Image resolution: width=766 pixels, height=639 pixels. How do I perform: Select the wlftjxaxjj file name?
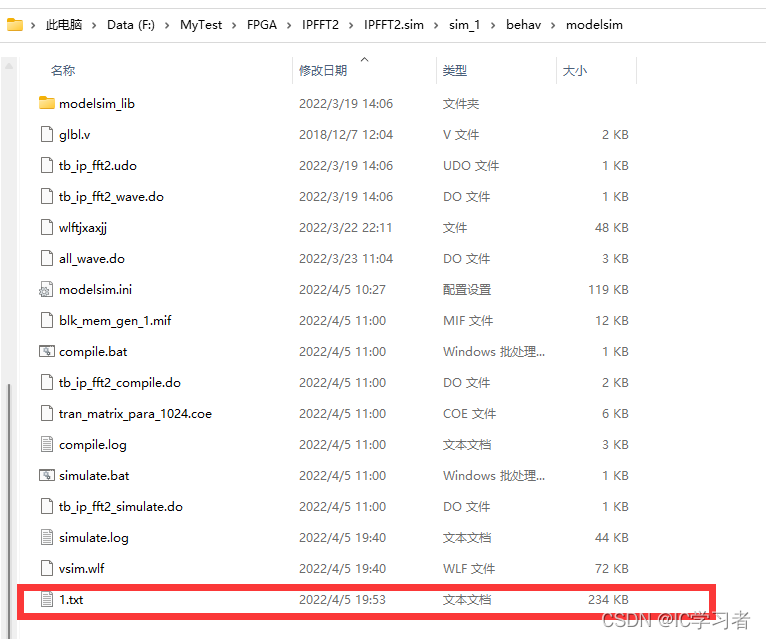83,227
